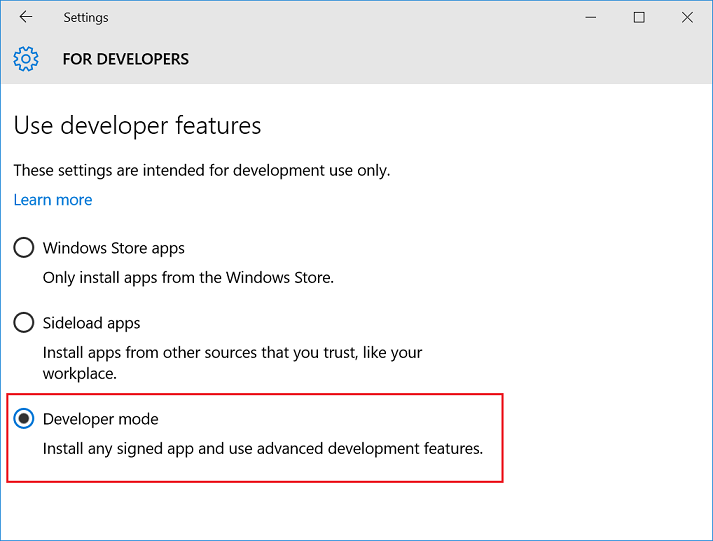Click the "intended for development use only" notice
This screenshot has width=713, height=541.
(x=202, y=170)
